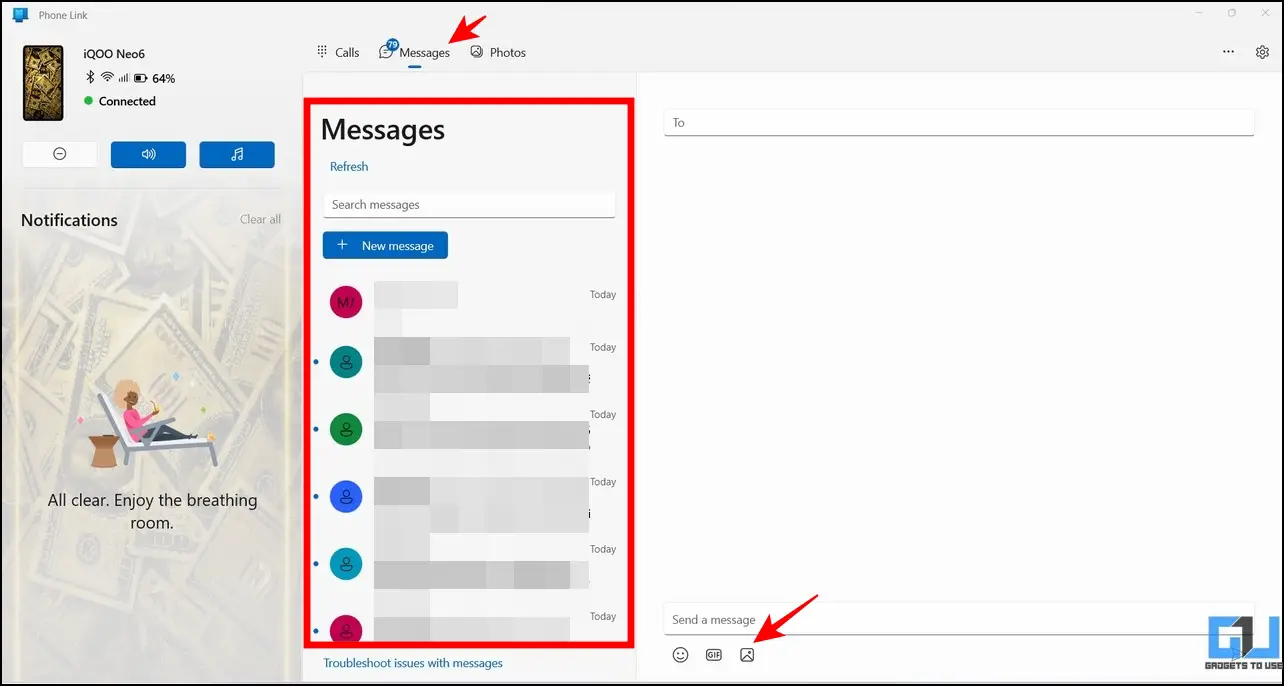Screen dimensions: 1284x686
Task: Start a New message
Action: point(385,245)
